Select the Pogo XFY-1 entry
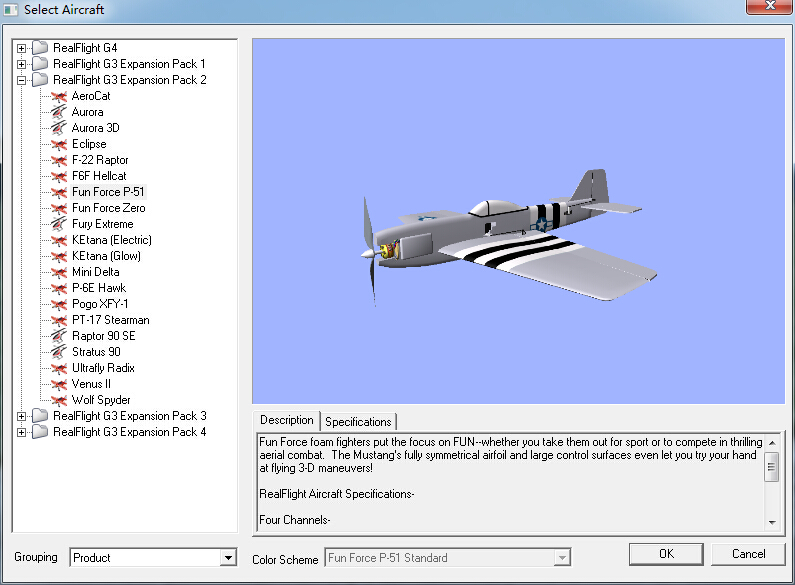Screen dimensions: 795x585 (x=100, y=304)
